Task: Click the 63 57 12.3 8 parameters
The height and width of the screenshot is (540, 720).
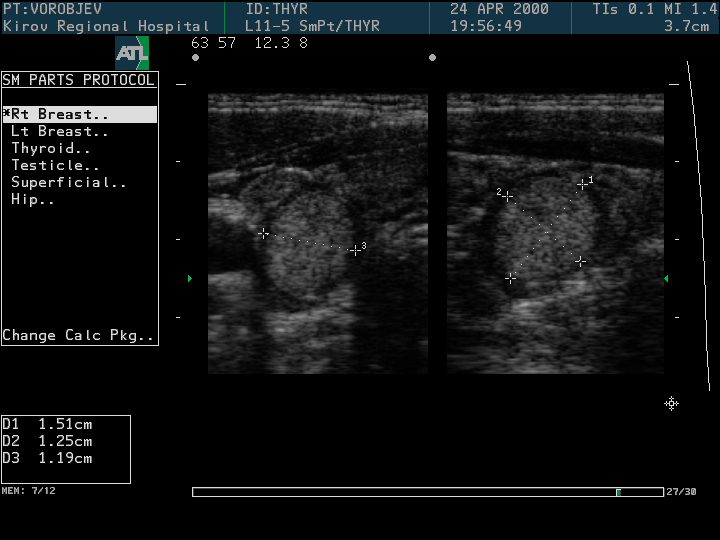Action: (x=249, y=43)
